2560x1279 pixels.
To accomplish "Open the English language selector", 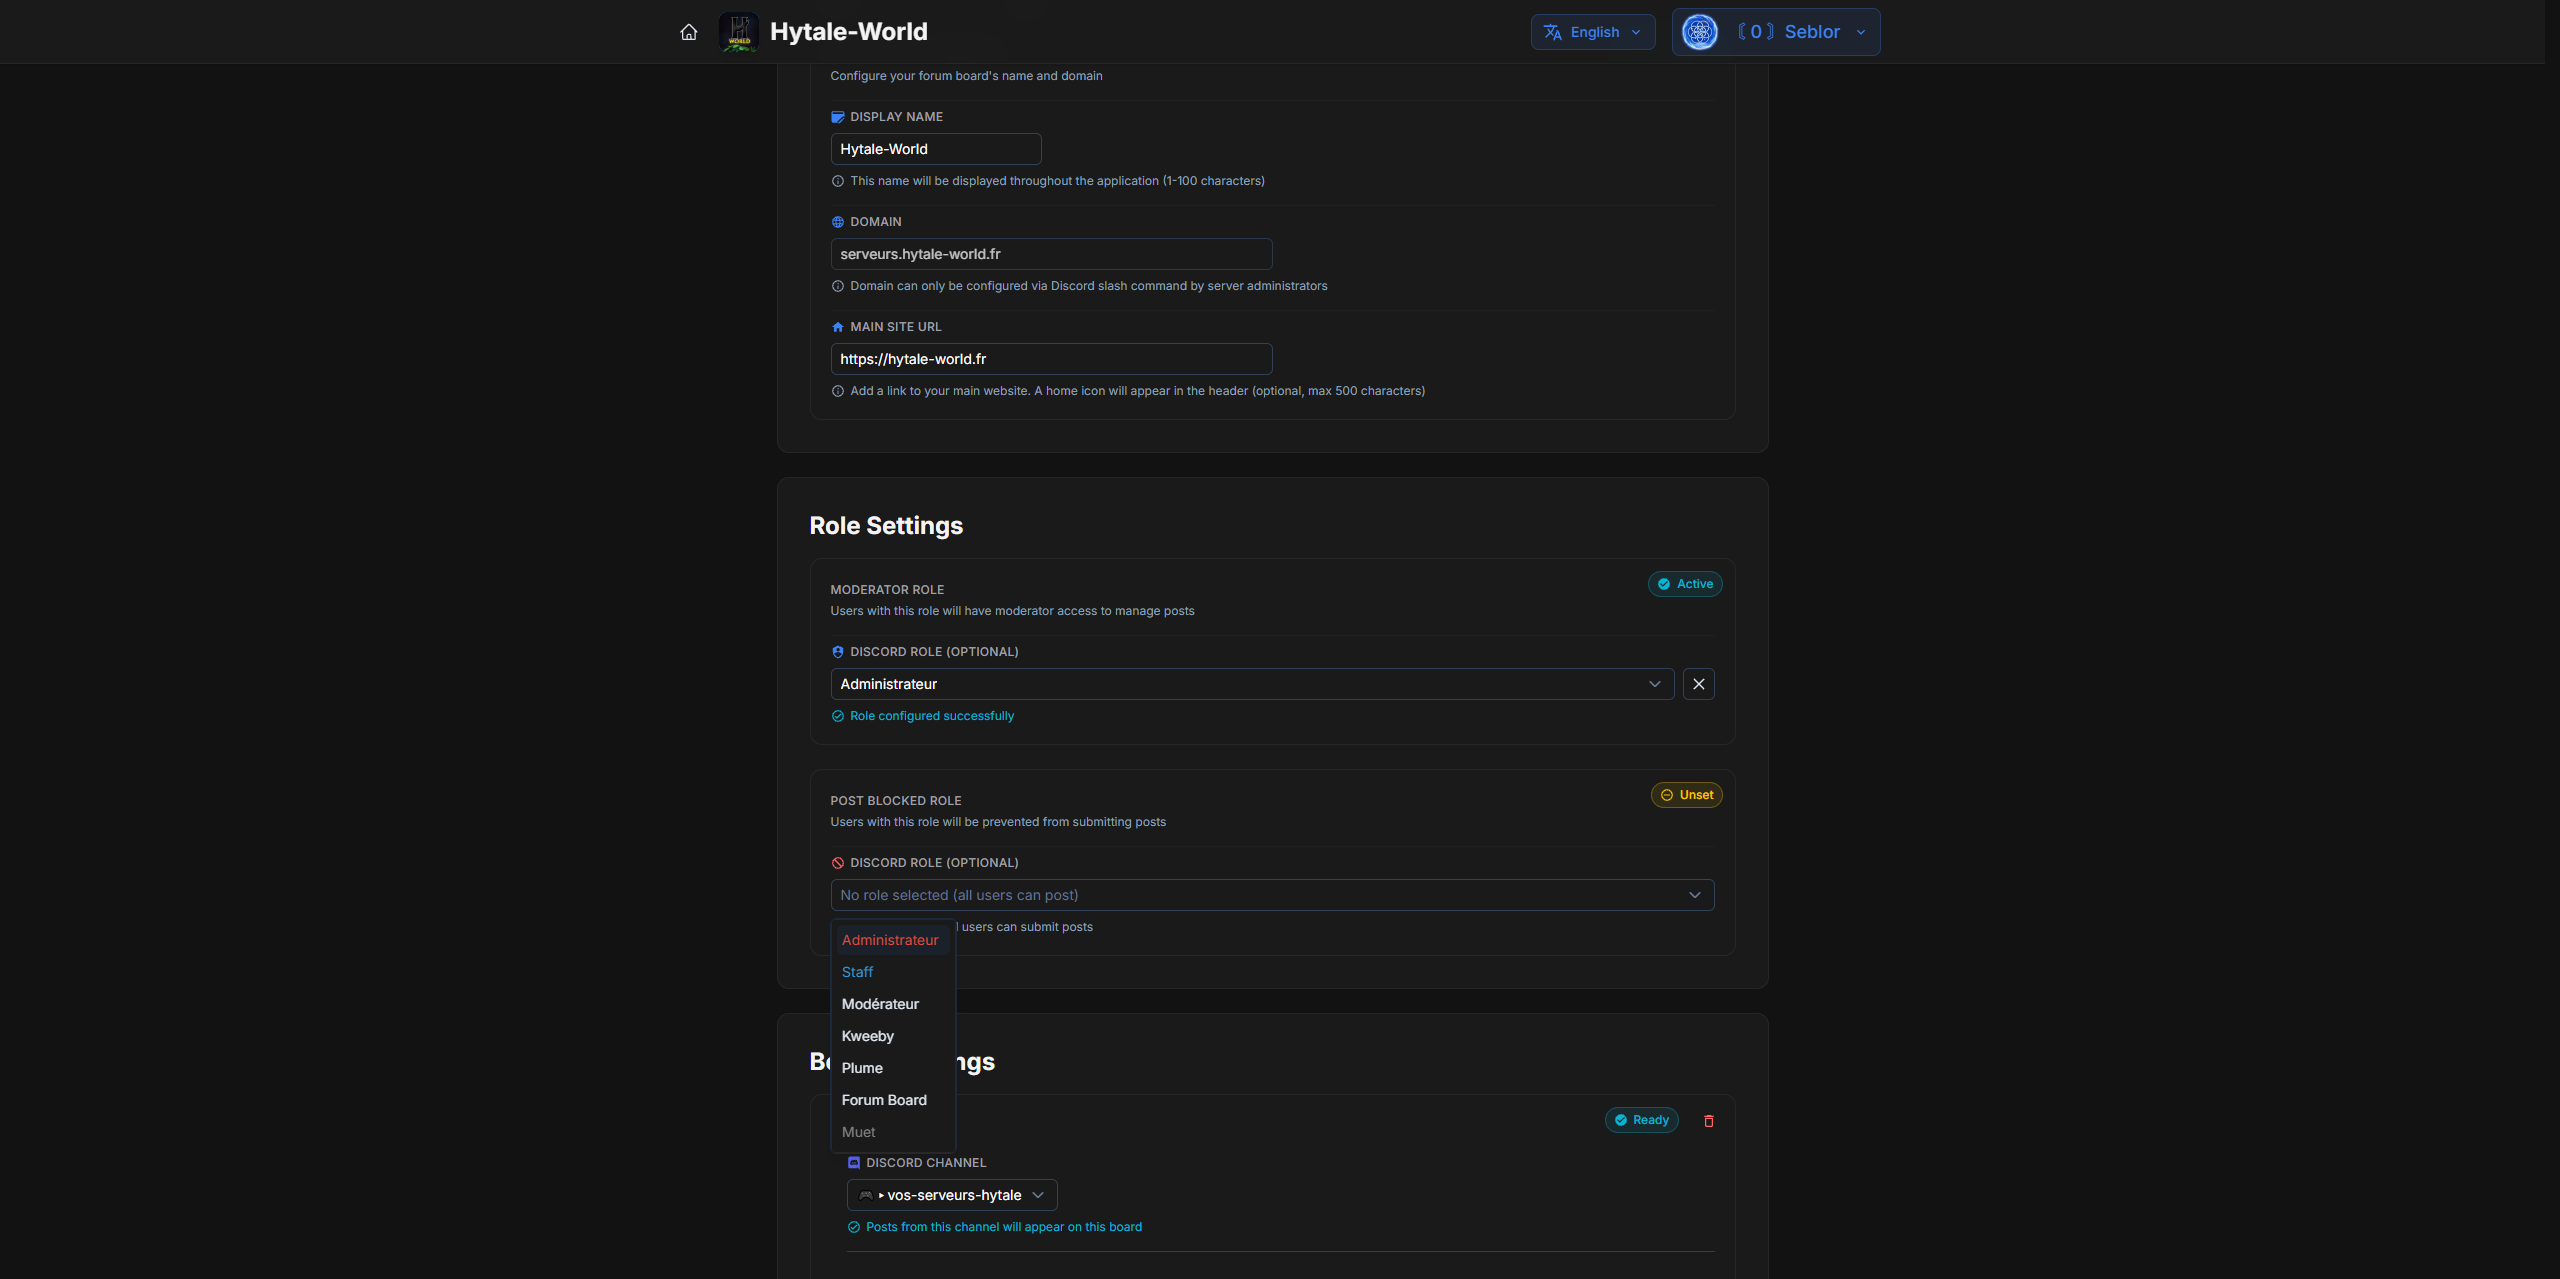I will coord(1593,32).
